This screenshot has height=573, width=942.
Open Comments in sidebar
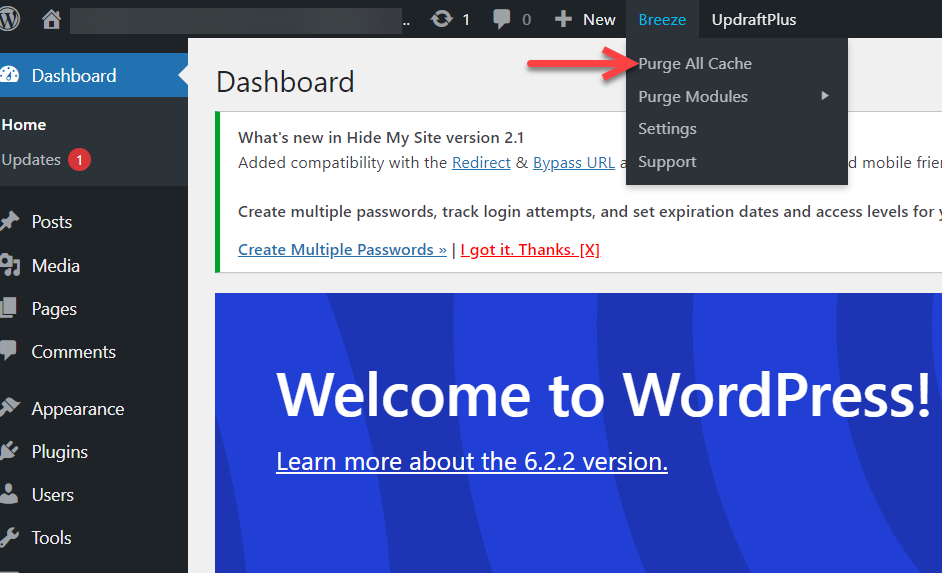click(x=73, y=351)
